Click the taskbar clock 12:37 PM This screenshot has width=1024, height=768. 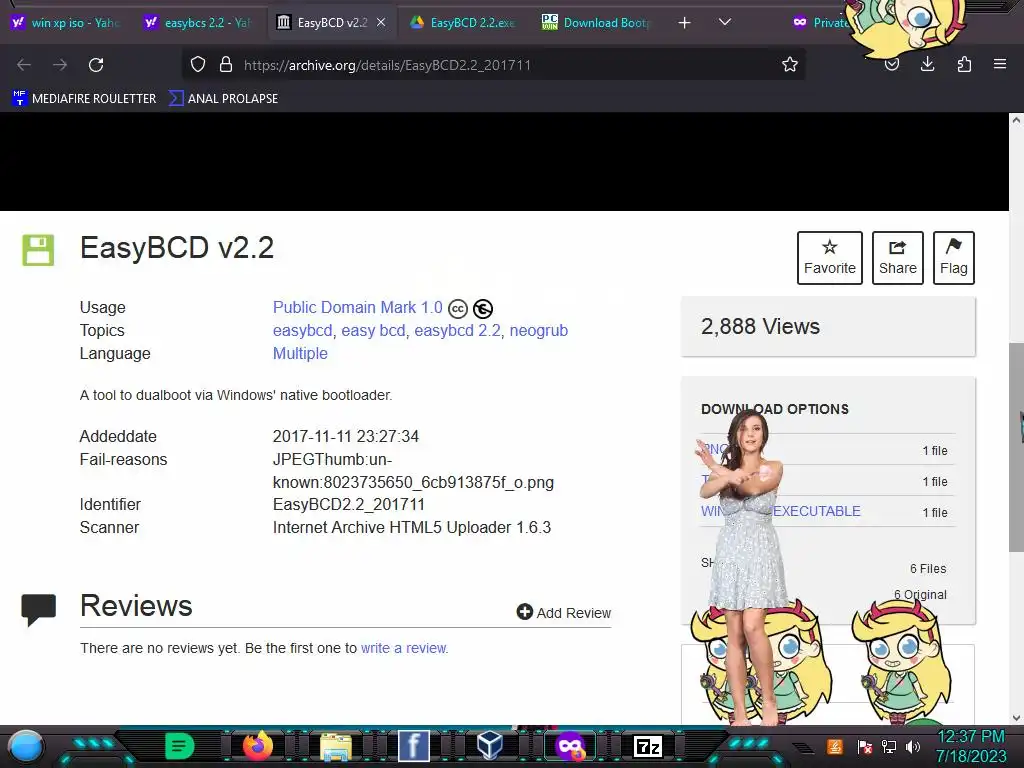pos(970,737)
